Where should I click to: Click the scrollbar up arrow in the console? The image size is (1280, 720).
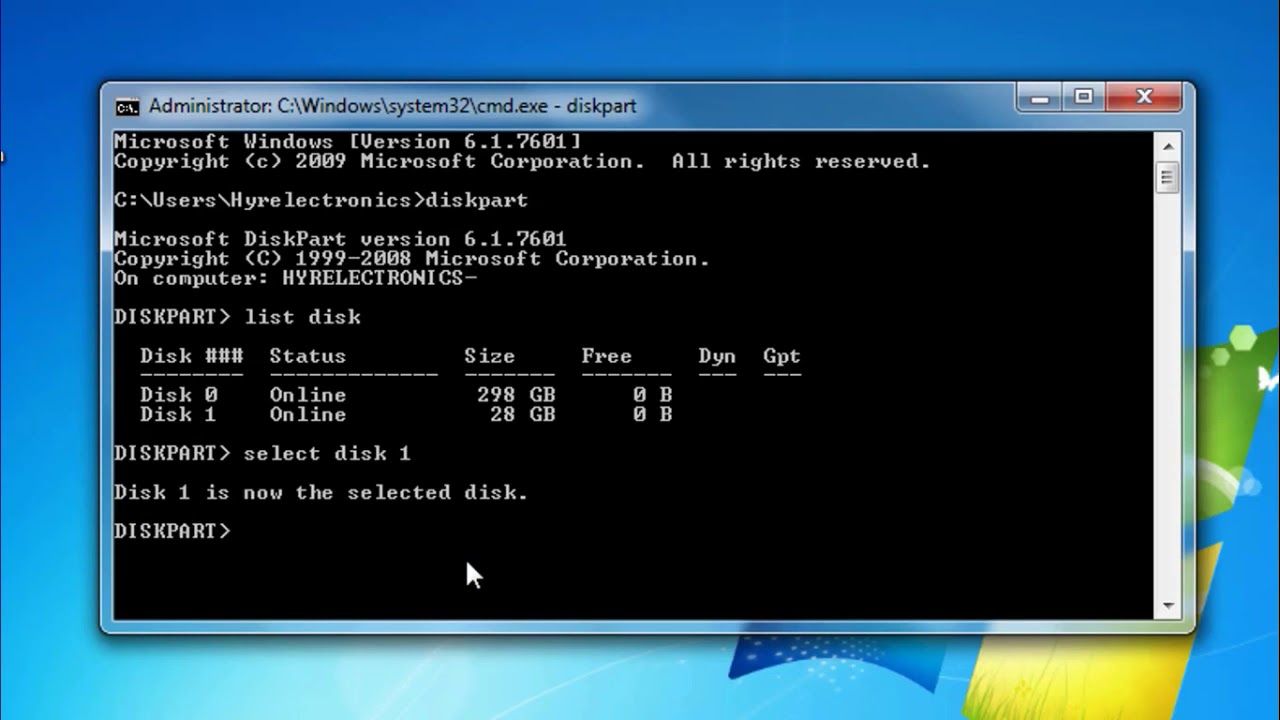(x=1167, y=145)
